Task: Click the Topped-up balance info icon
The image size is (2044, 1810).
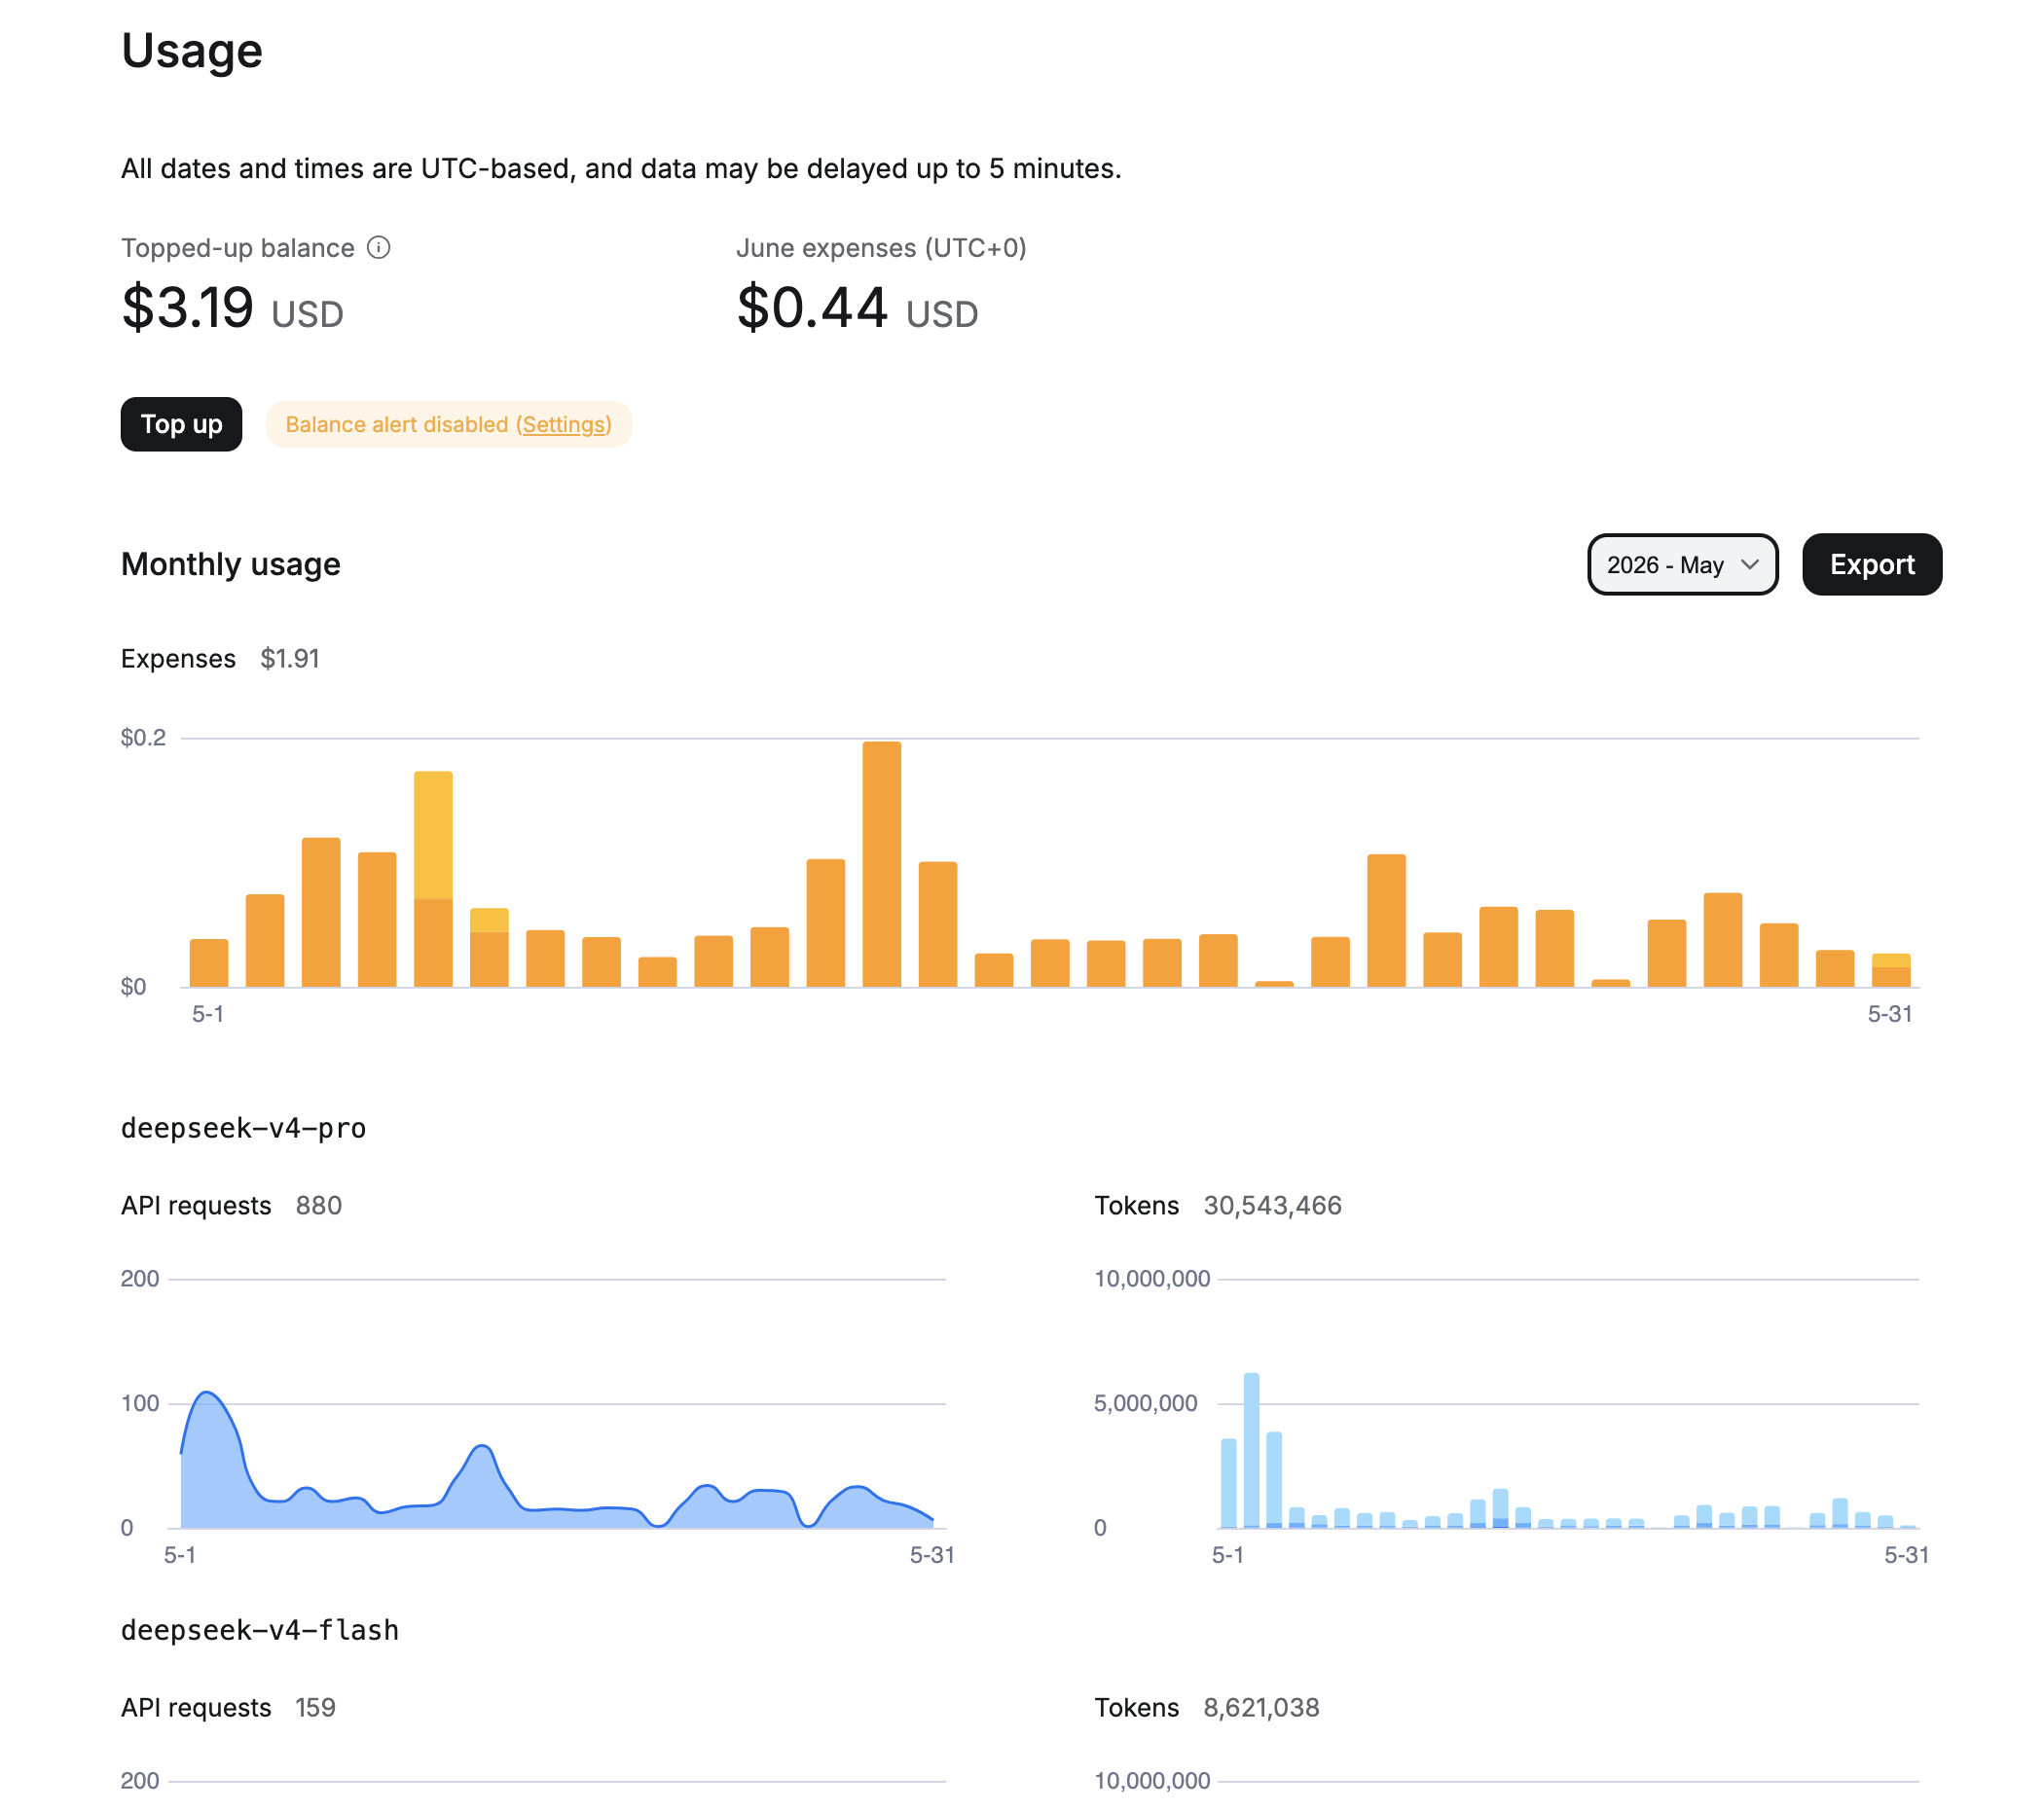Action: (x=379, y=247)
